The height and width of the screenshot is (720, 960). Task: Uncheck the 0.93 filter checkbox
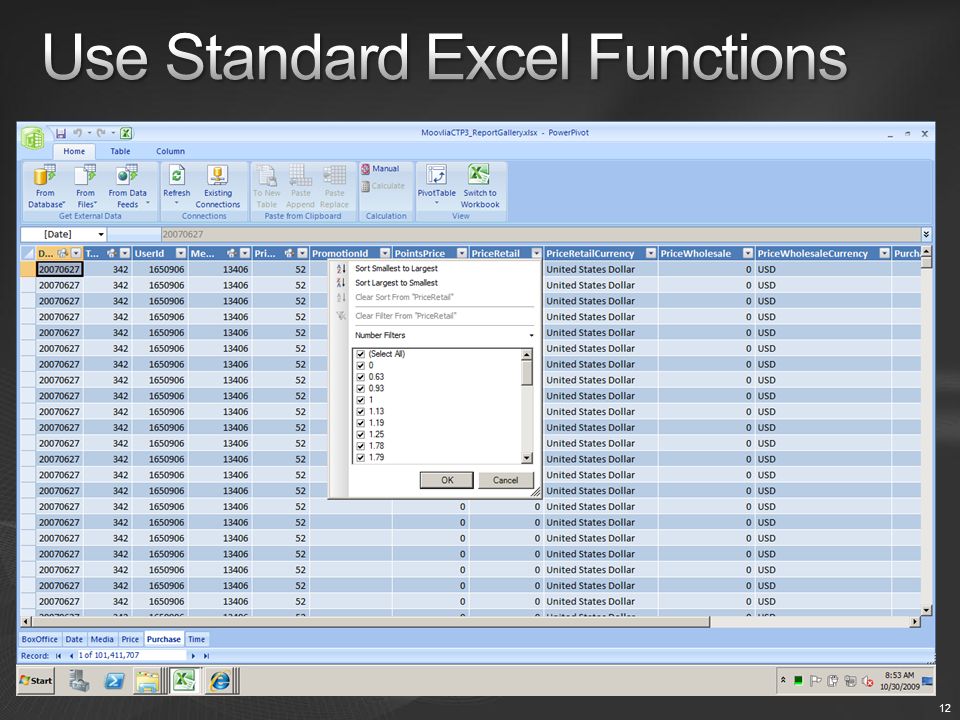tap(361, 388)
